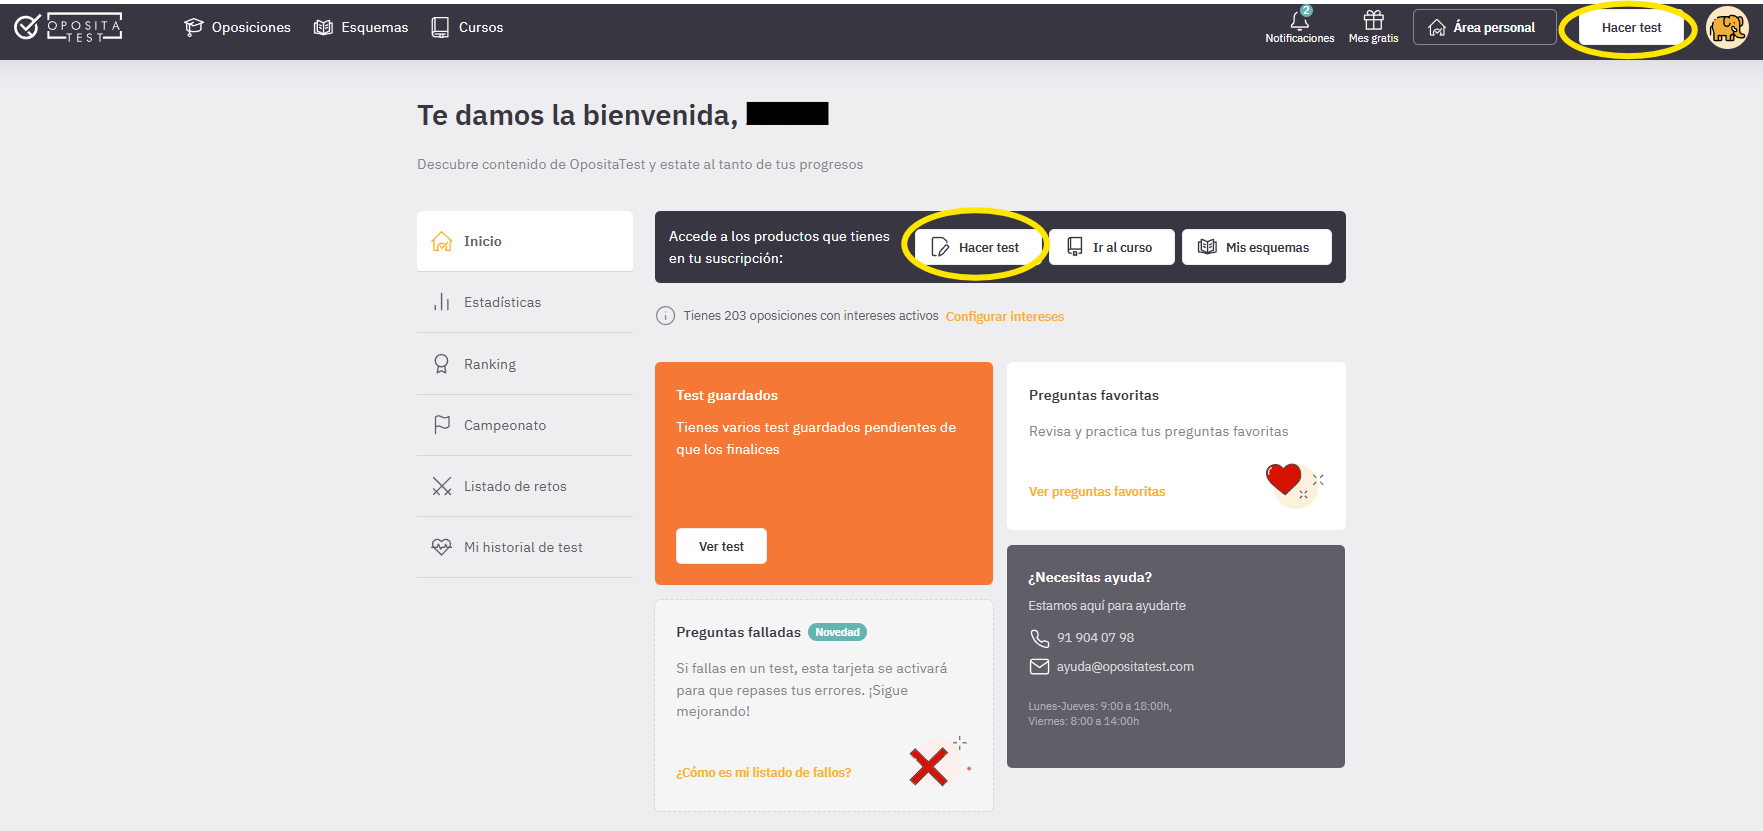Click ayuda@opositatest.com email
Viewport: 1763px width, 831px height.
pyautogui.click(x=1125, y=666)
